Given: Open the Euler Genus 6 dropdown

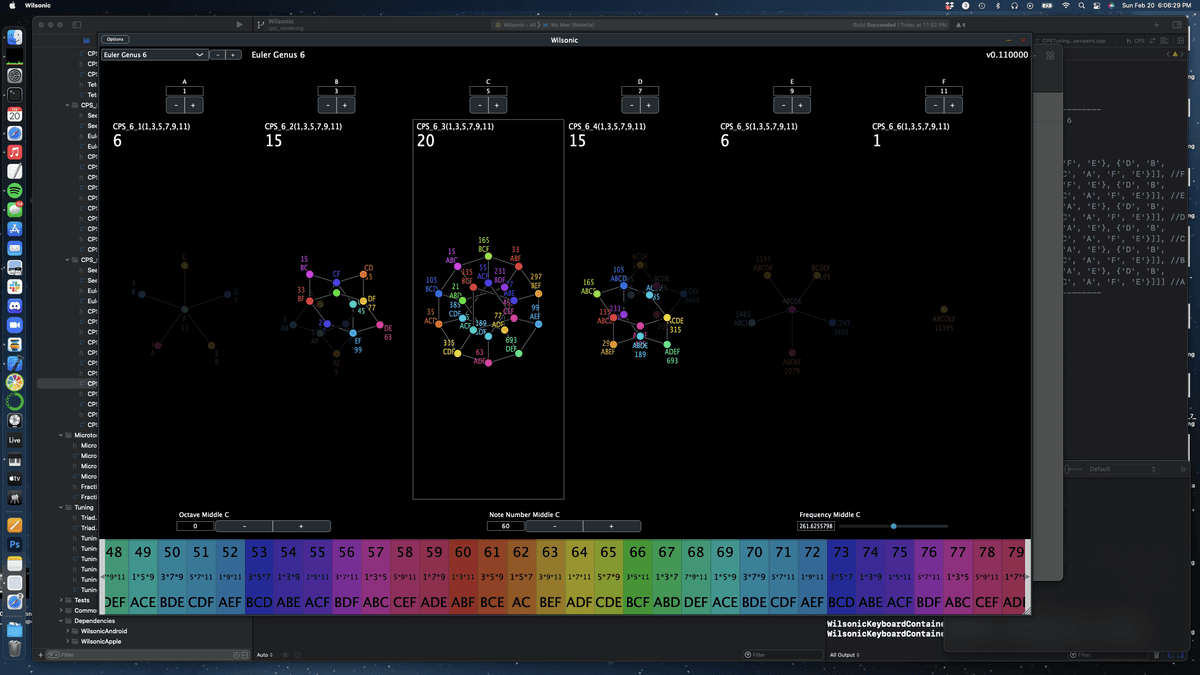Looking at the screenshot, I should tap(154, 55).
